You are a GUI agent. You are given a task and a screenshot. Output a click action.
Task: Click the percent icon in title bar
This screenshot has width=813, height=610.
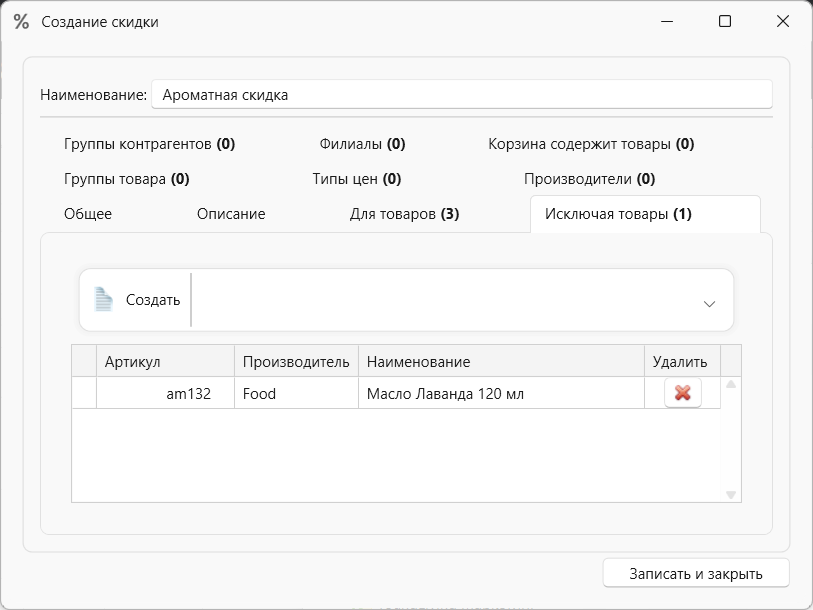[21, 21]
